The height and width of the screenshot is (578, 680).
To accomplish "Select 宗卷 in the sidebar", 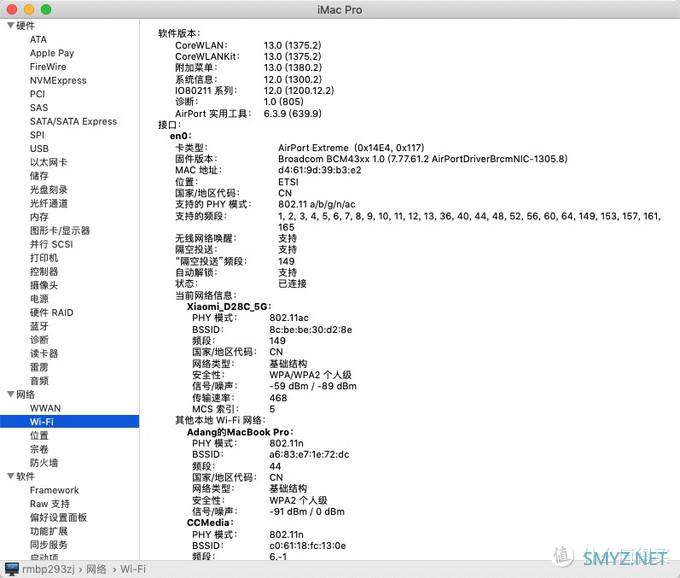I will tap(39, 449).
